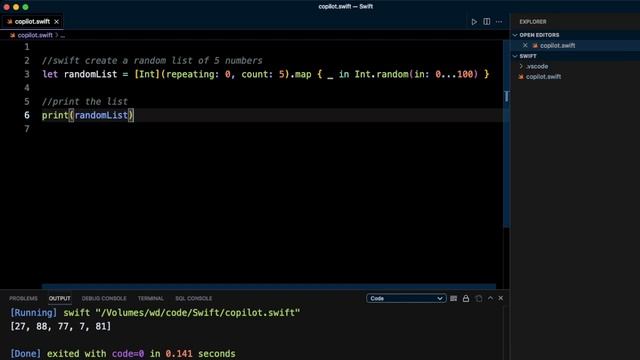Click the '[Done] exited with code=0' output line

122,353
